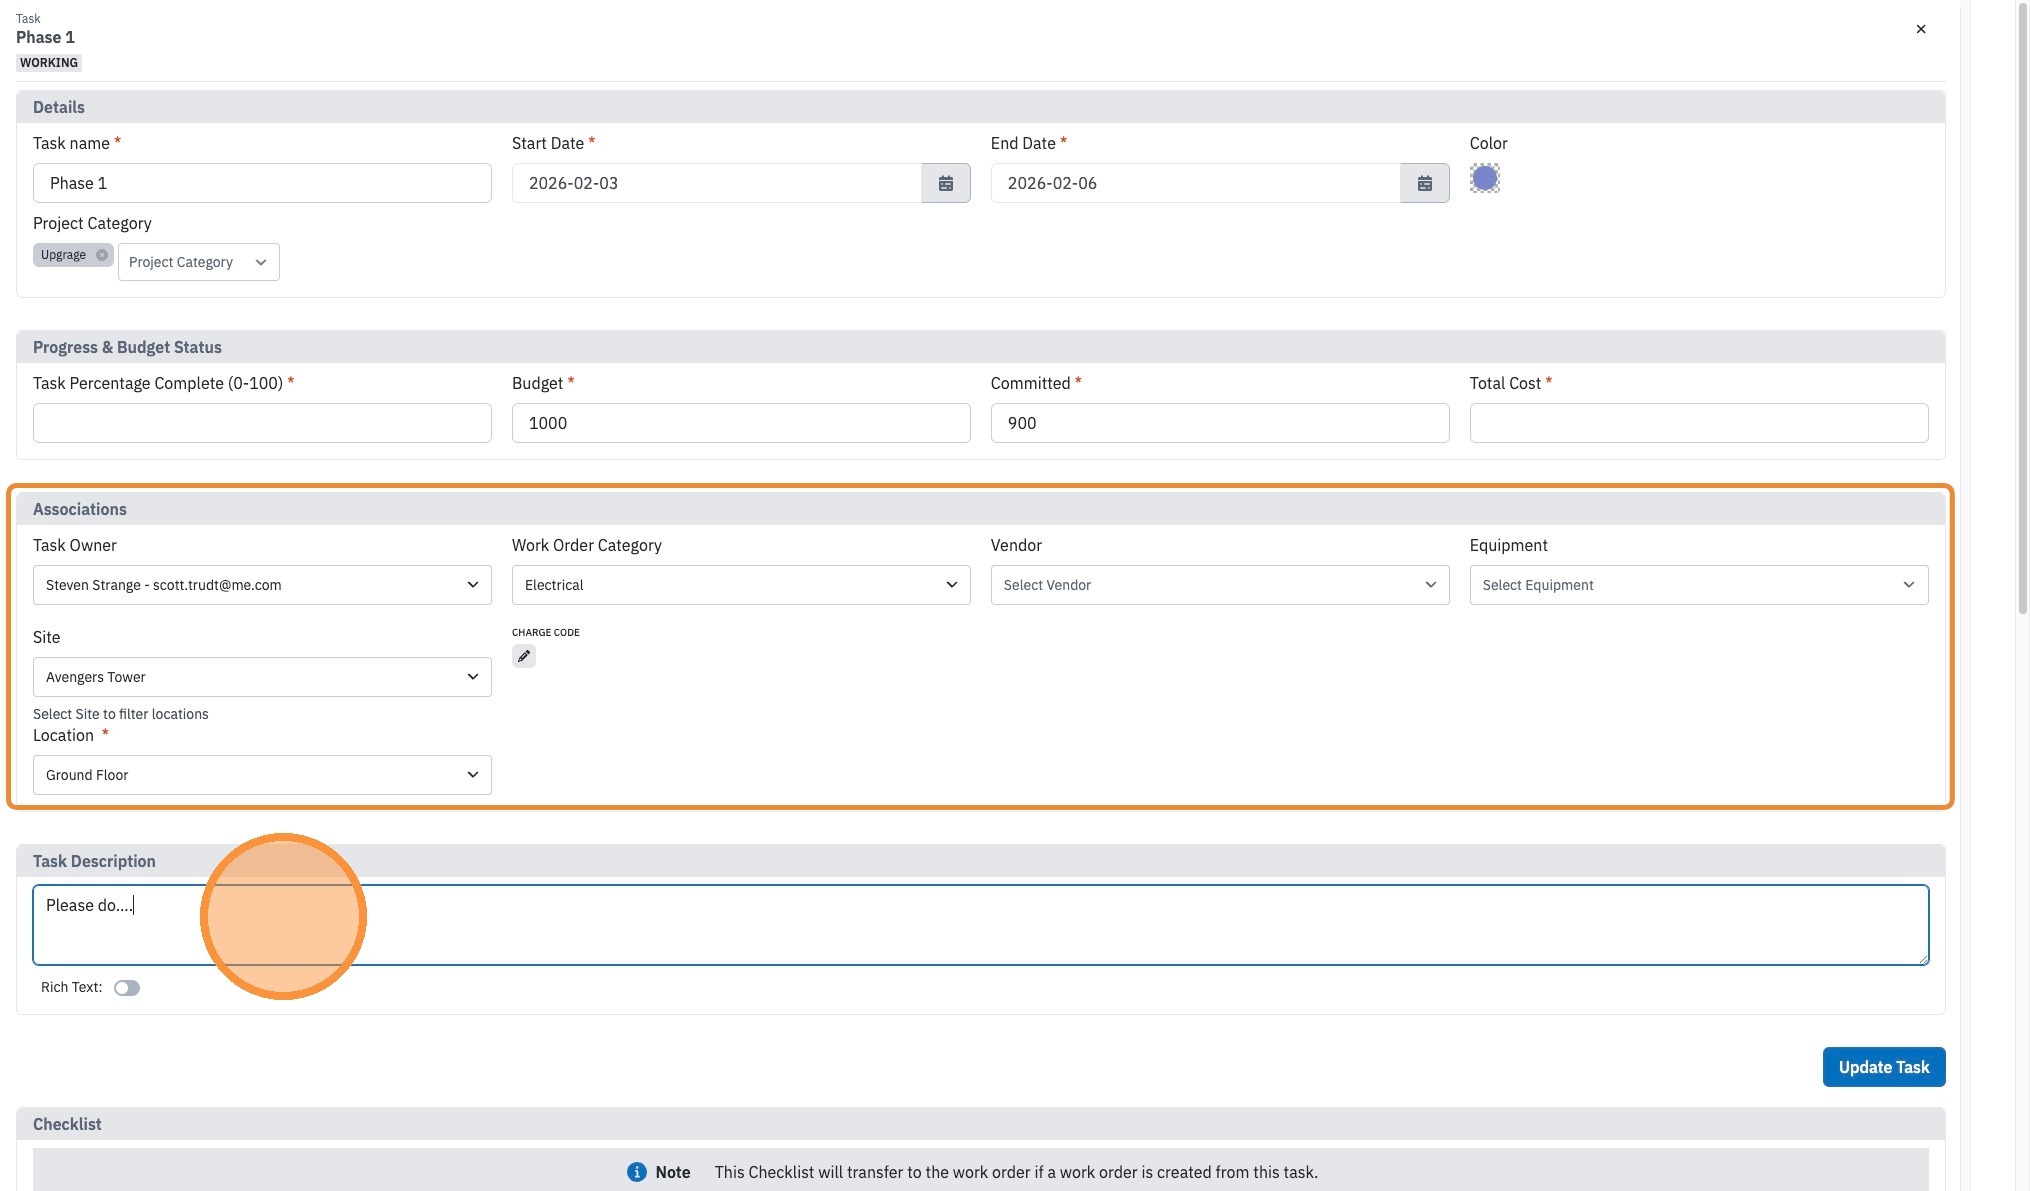This screenshot has height=1191, width=2030.
Task: Close the Phase 1 task panel
Action: click(1920, 29)
